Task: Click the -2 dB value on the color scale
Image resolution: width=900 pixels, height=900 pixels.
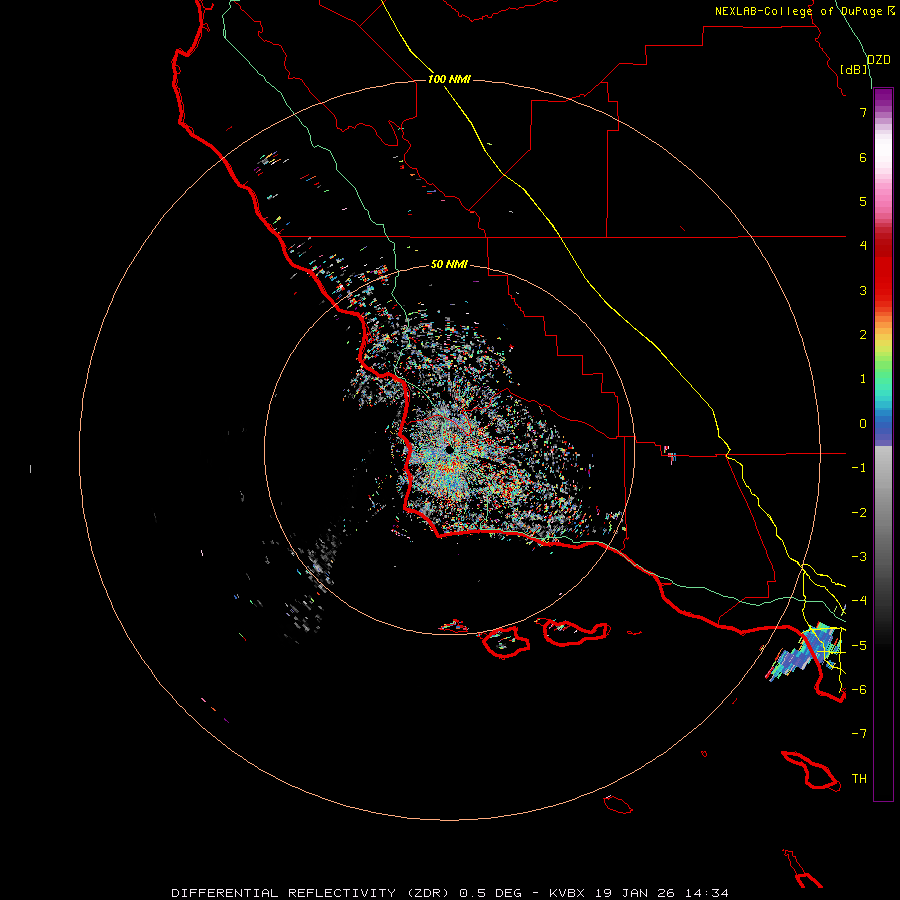Action: point(859,513)
